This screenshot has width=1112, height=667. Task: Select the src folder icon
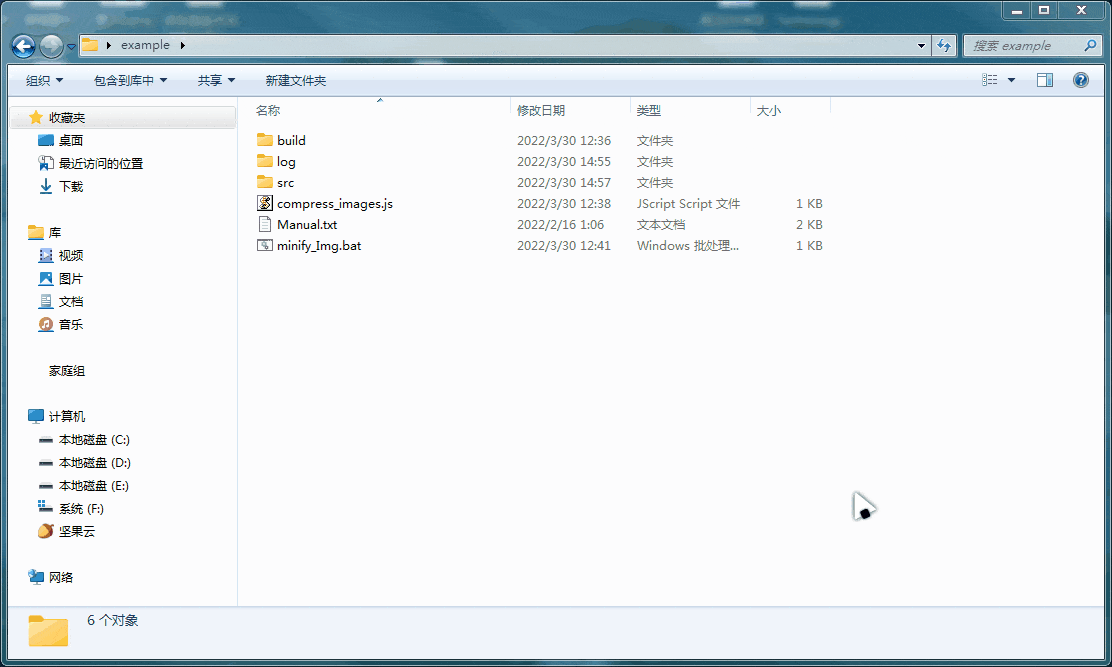coord(265,182)
